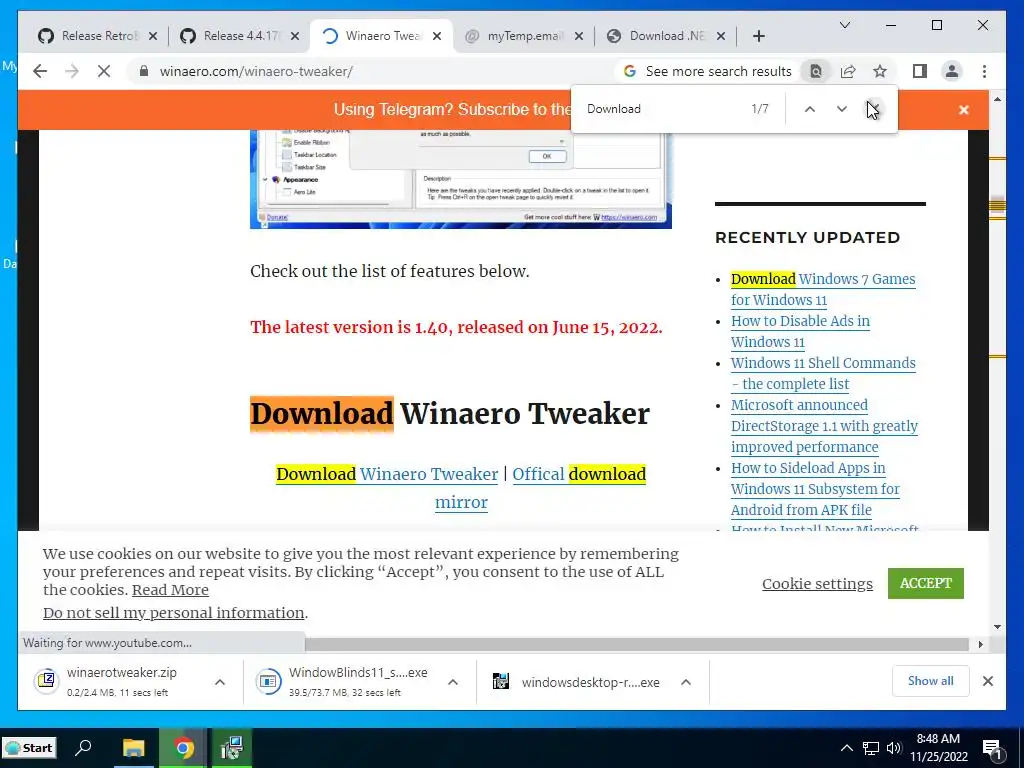This screenshot has width=1024, height=768.
Task: Open the browser side panel
Action: (920, 71)
